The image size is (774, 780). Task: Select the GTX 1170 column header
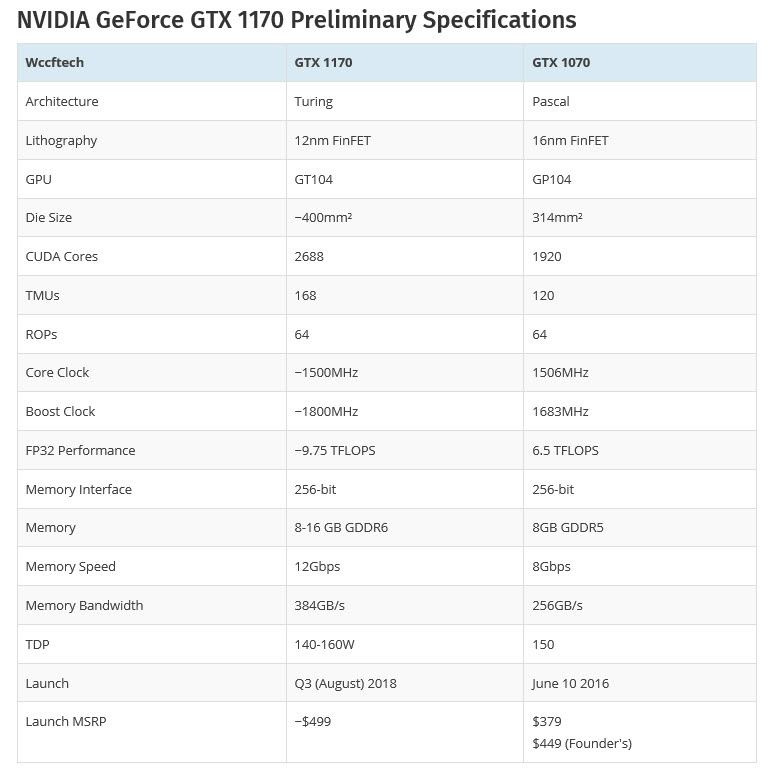pos(323,62)
